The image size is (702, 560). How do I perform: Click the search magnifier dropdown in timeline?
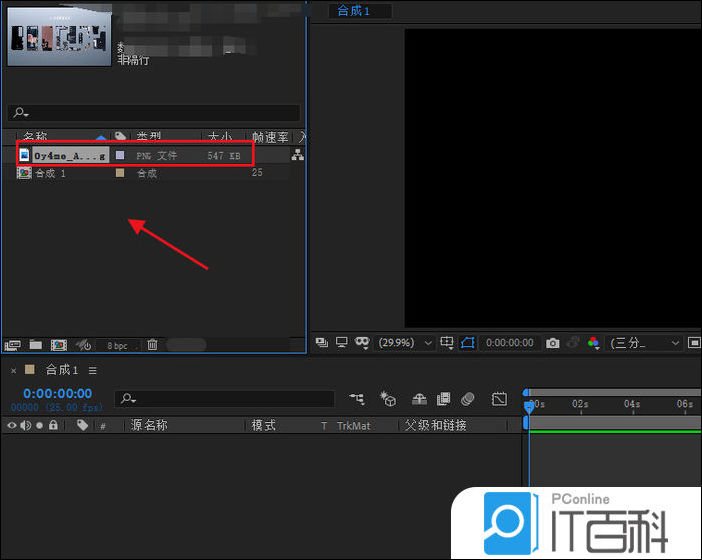pos(128,398)
